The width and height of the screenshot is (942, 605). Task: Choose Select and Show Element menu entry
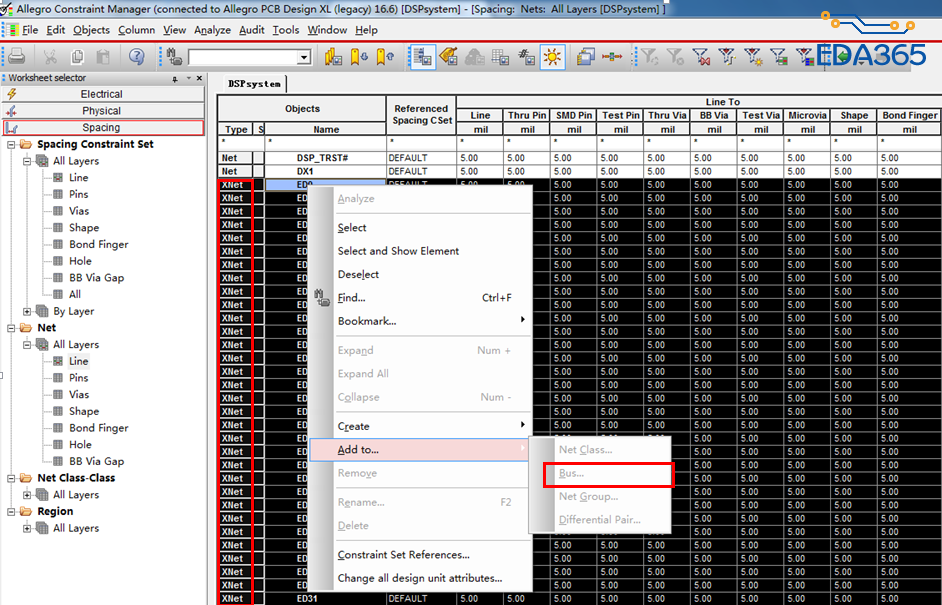coord(398,251)
